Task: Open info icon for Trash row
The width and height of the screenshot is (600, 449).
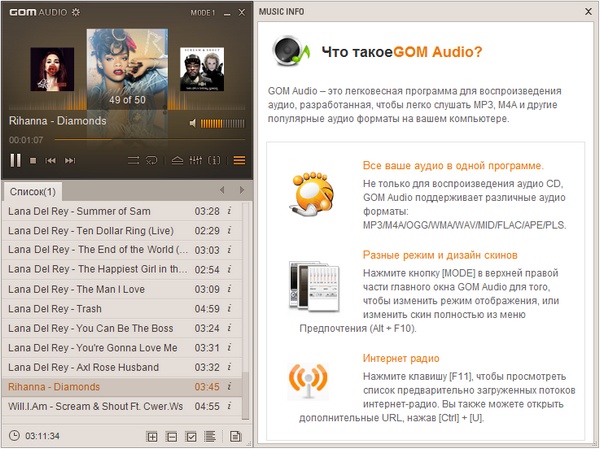Action: pyautogui.click(x=230, y=308)
